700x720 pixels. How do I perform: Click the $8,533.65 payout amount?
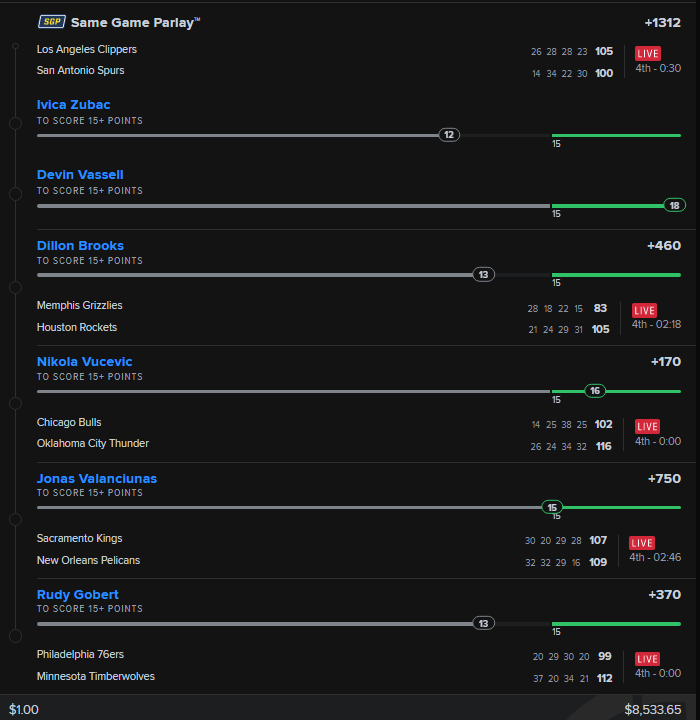[x=653, y=709]
